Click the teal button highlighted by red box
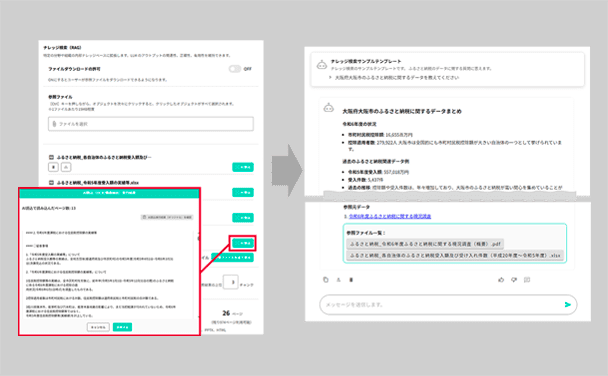This screenshot has height=376, width=608. (x=243, y=243)
